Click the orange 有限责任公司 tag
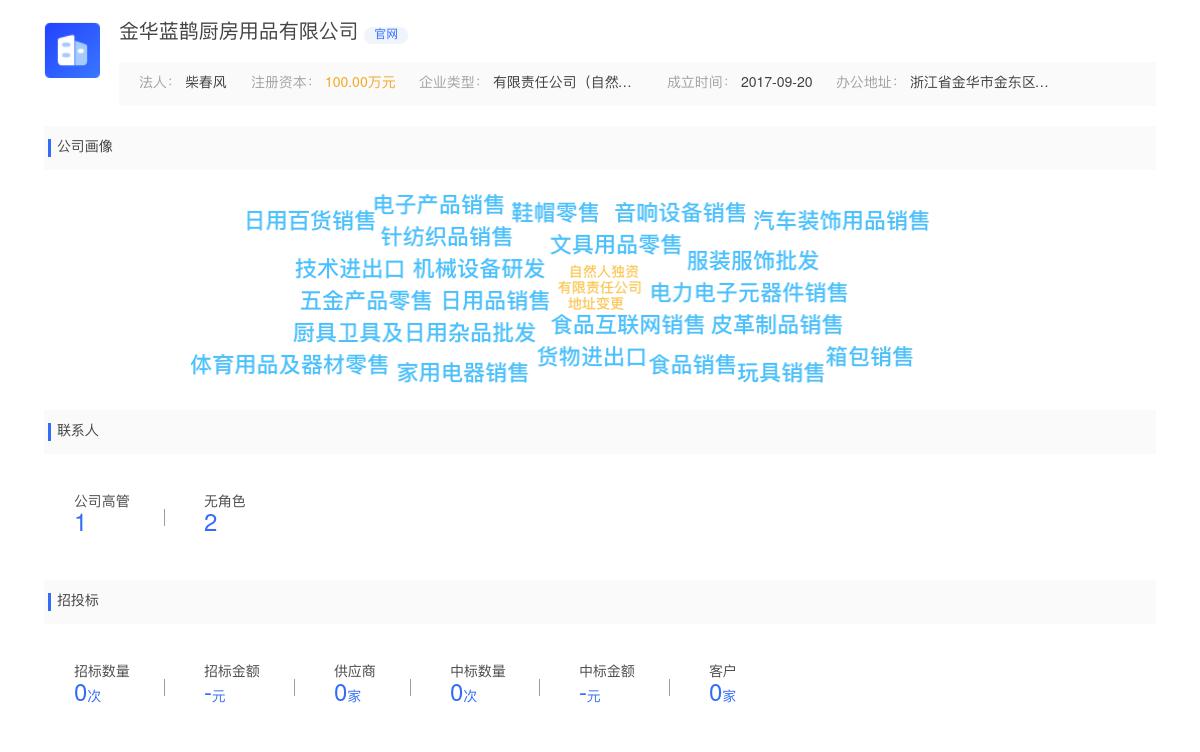Screen dimensions: 1200x752 pos(600,287)
